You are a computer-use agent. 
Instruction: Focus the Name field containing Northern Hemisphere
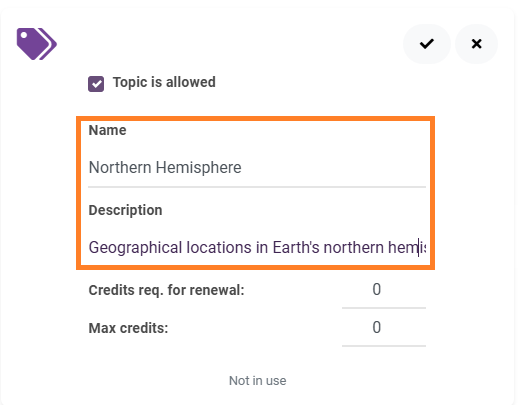257,168
